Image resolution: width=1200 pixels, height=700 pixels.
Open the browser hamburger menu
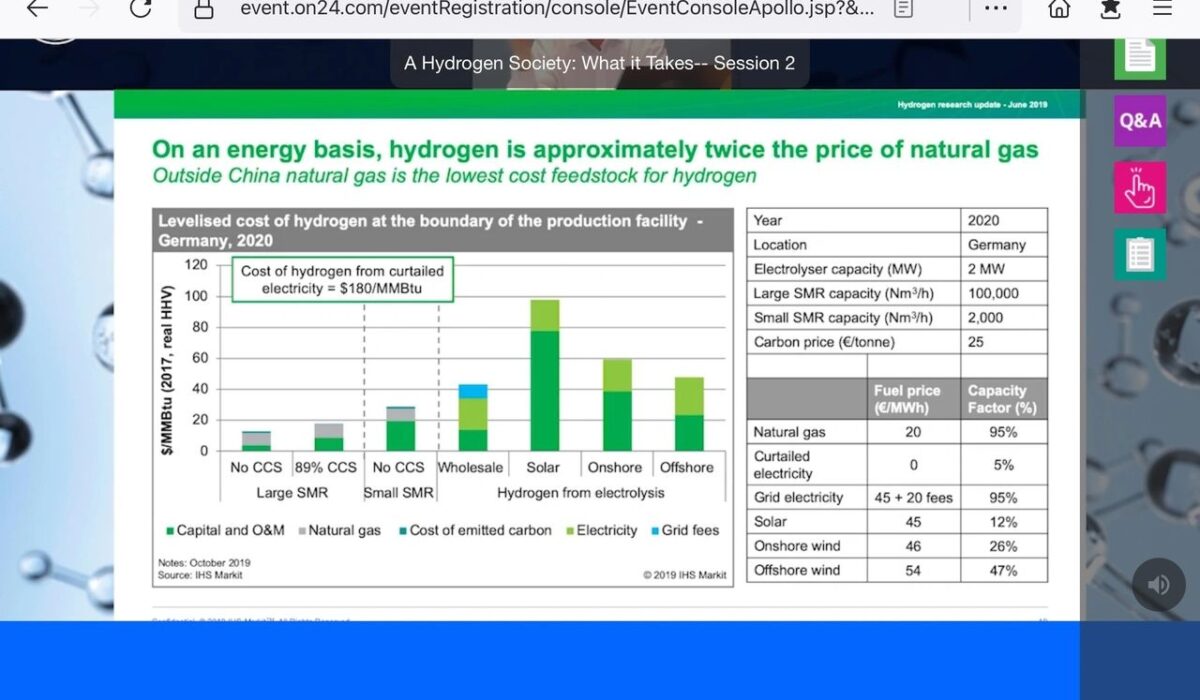pos(1162,9)
